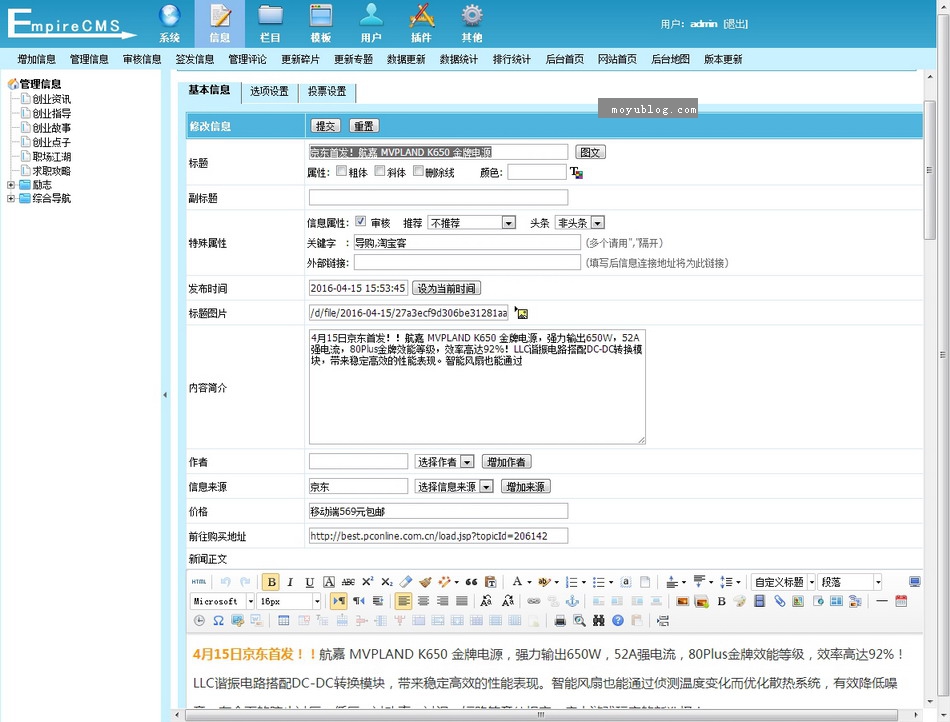950x722 pixels.
Task: Expand the 综合导航 tree folder
Action: click(x=11, y=199)
